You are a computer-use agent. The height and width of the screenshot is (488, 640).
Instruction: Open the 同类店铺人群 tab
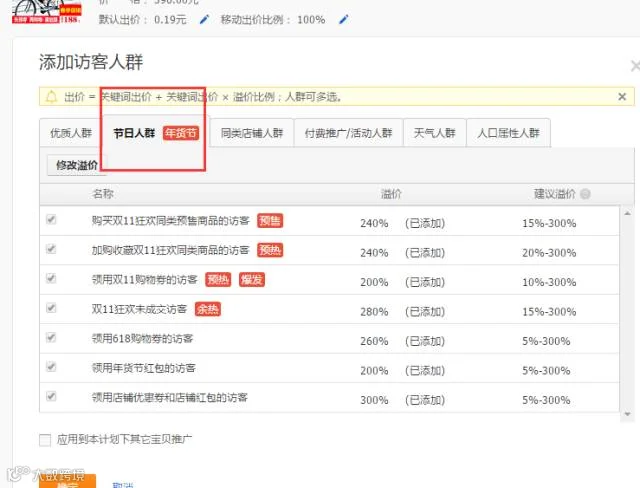pos(251,133)
